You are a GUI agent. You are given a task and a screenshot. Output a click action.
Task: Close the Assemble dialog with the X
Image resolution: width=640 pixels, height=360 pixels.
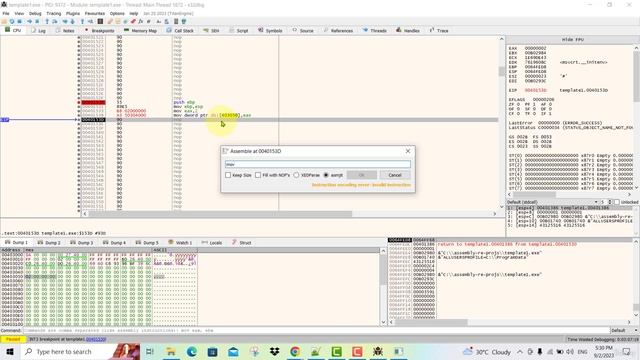[408, 151]
